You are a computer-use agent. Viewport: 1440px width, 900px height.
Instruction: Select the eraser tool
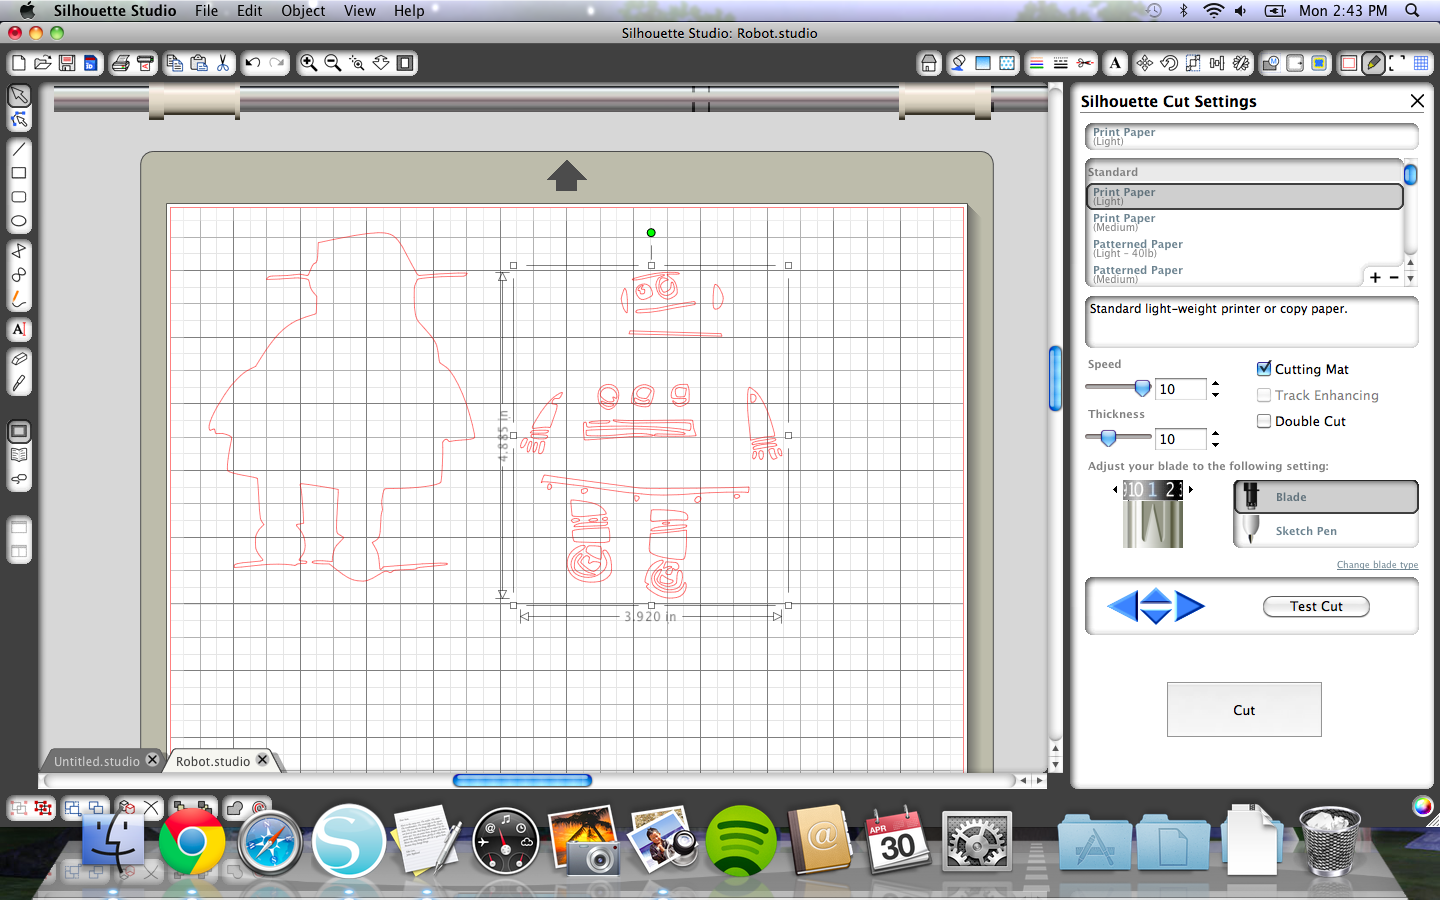19,359
